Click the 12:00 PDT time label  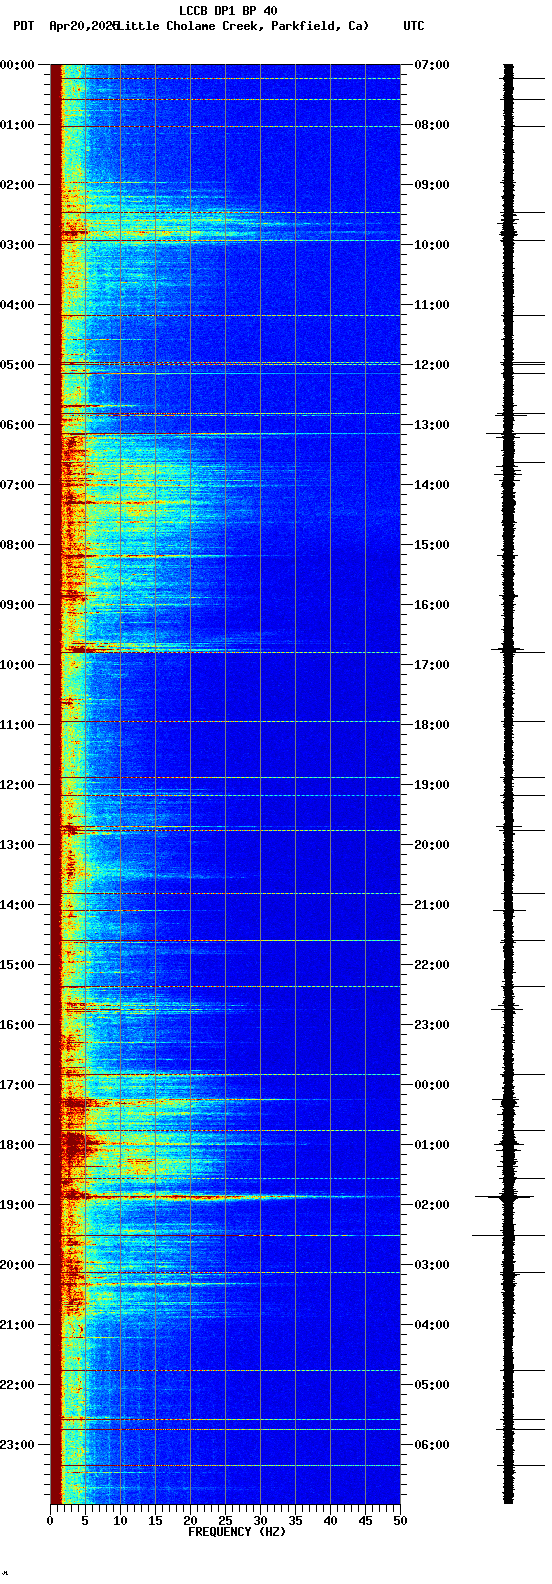18,785
